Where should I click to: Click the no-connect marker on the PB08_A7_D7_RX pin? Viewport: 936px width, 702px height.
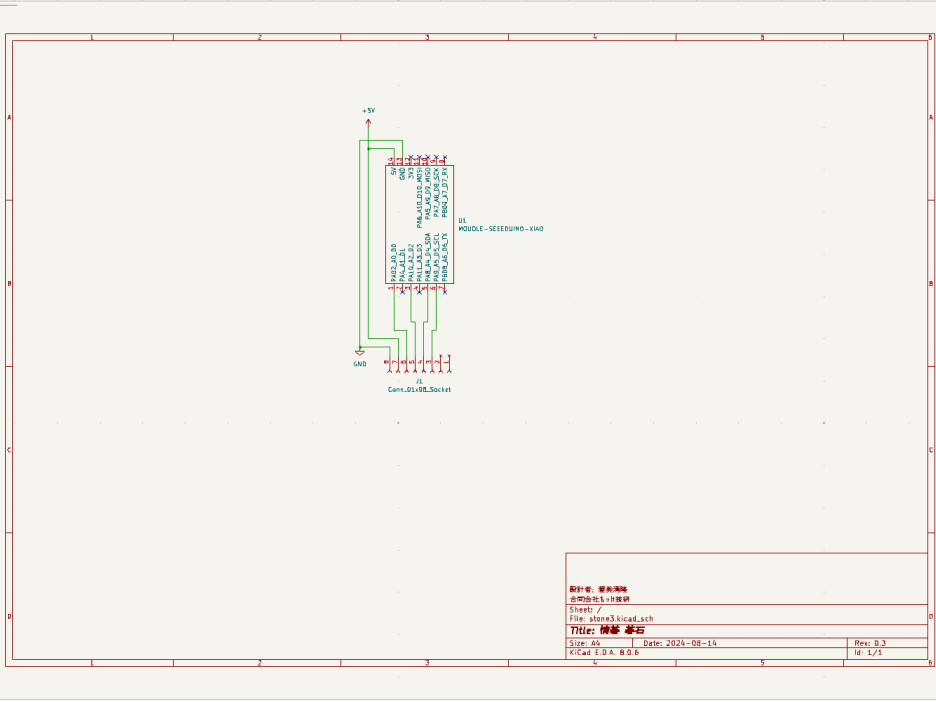pyautogui.click(x=443, y=157)
